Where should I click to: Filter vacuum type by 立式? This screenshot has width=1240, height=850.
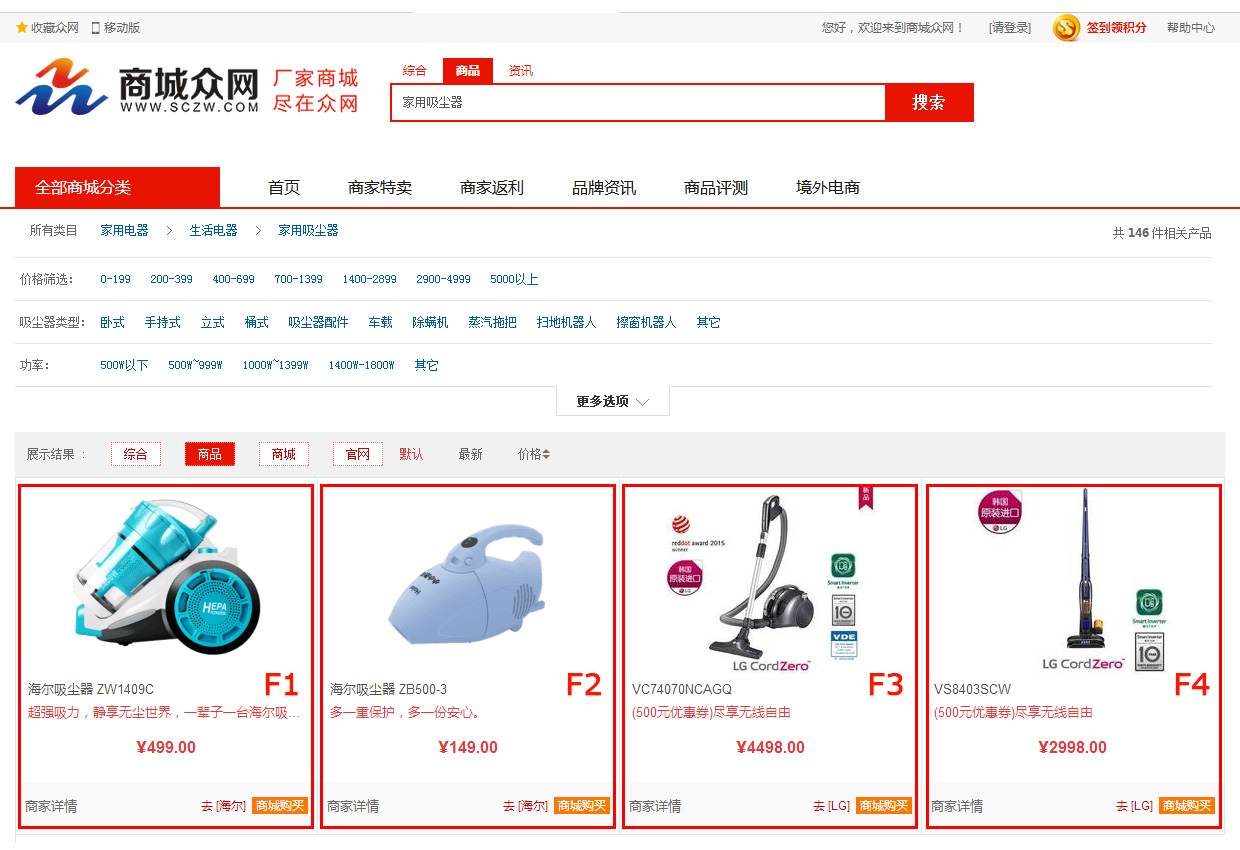click(x=213, y=322)
